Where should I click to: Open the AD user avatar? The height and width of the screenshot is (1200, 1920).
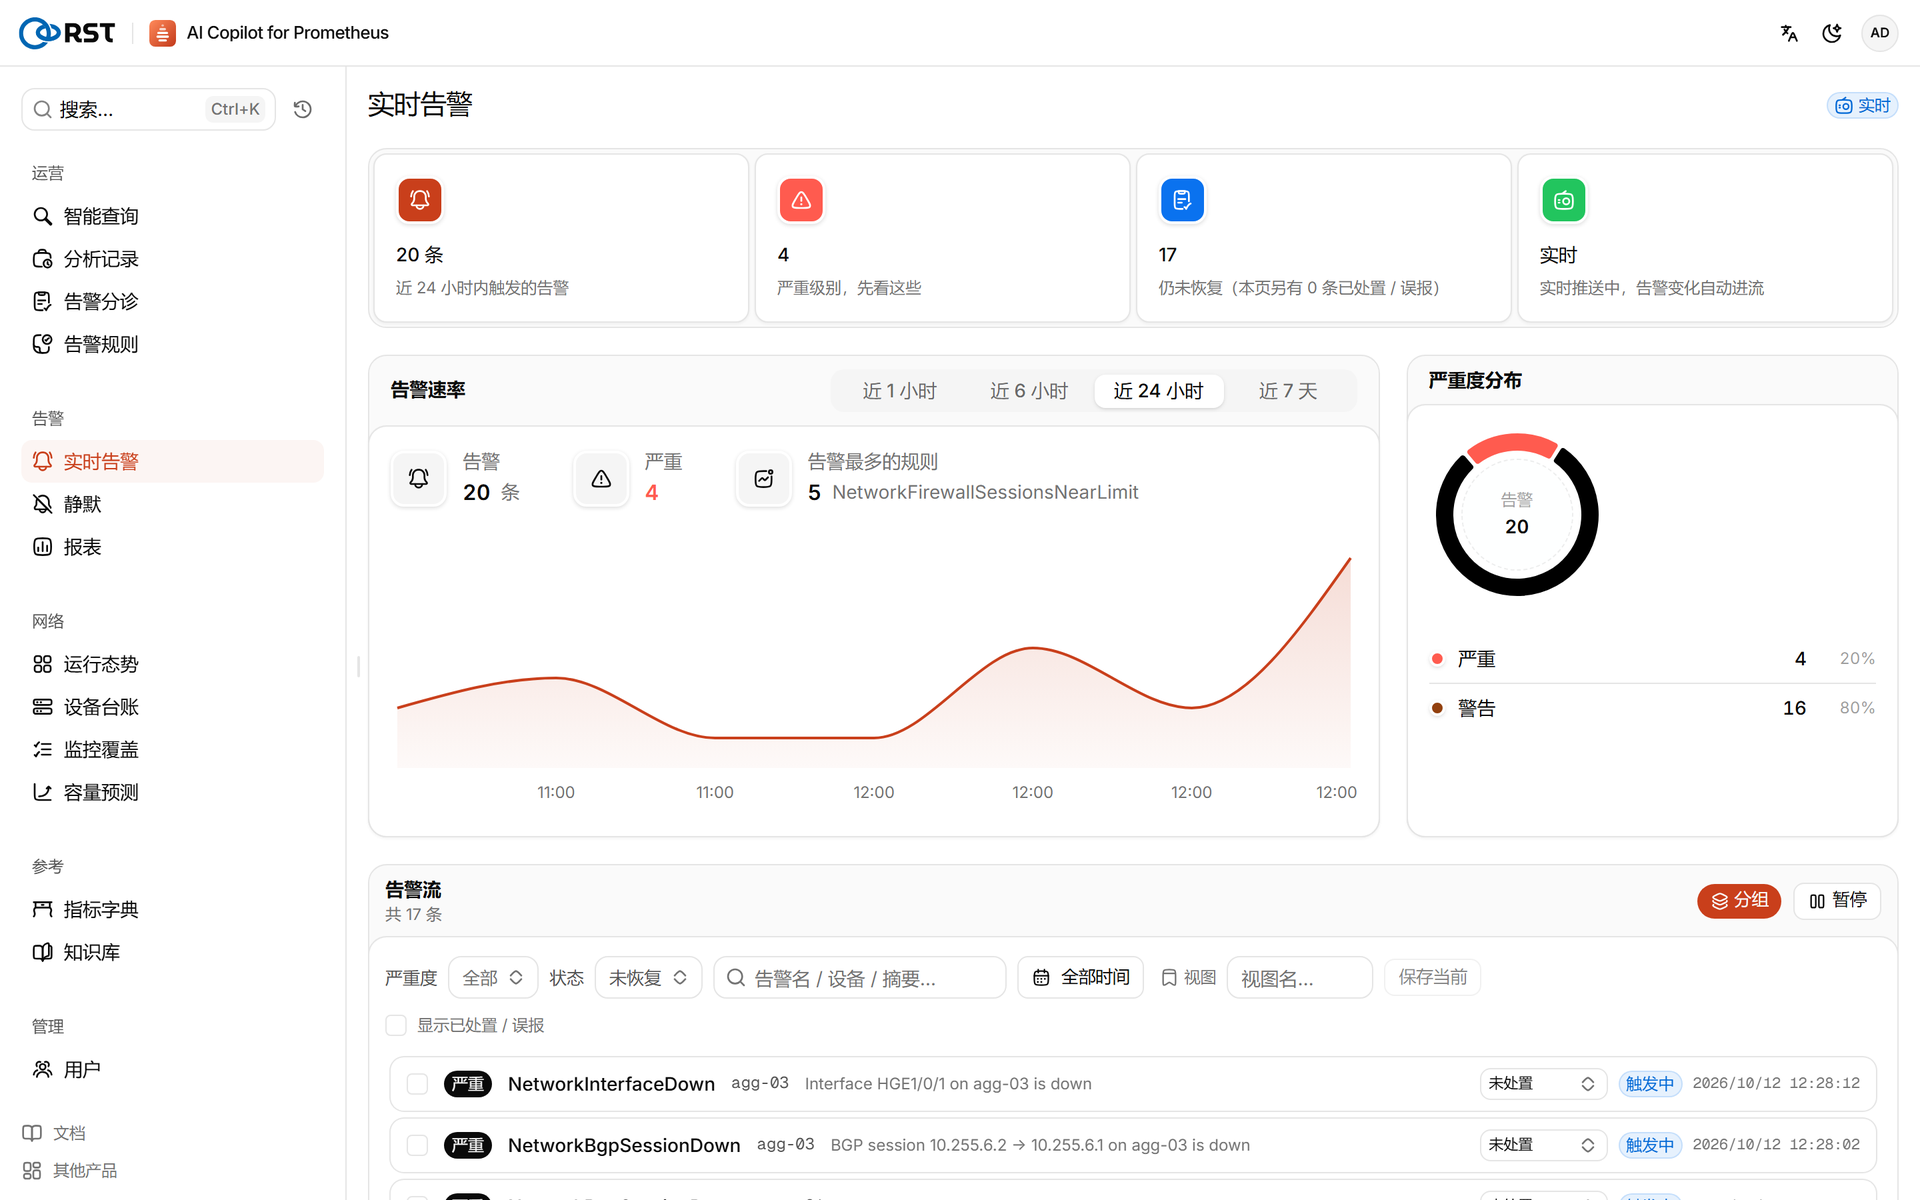pyautogui.click(x=1879, y=33)
